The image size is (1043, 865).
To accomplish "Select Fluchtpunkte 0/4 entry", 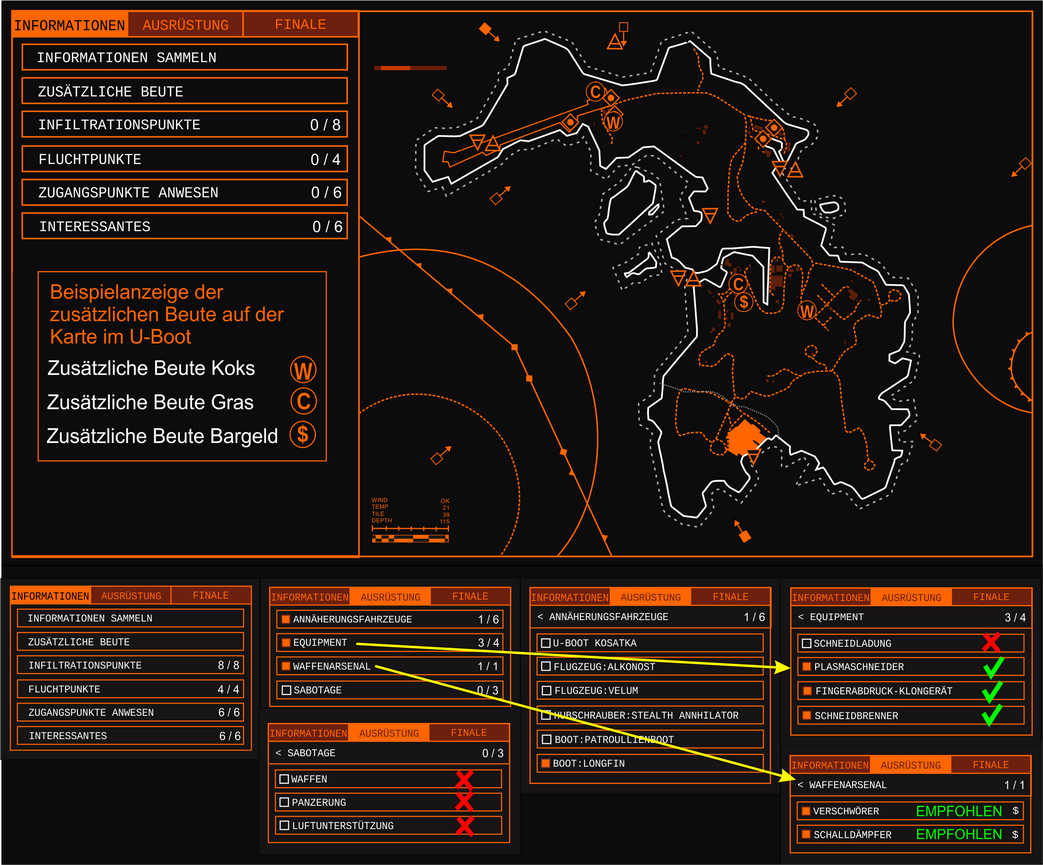I will click(185, 159).
